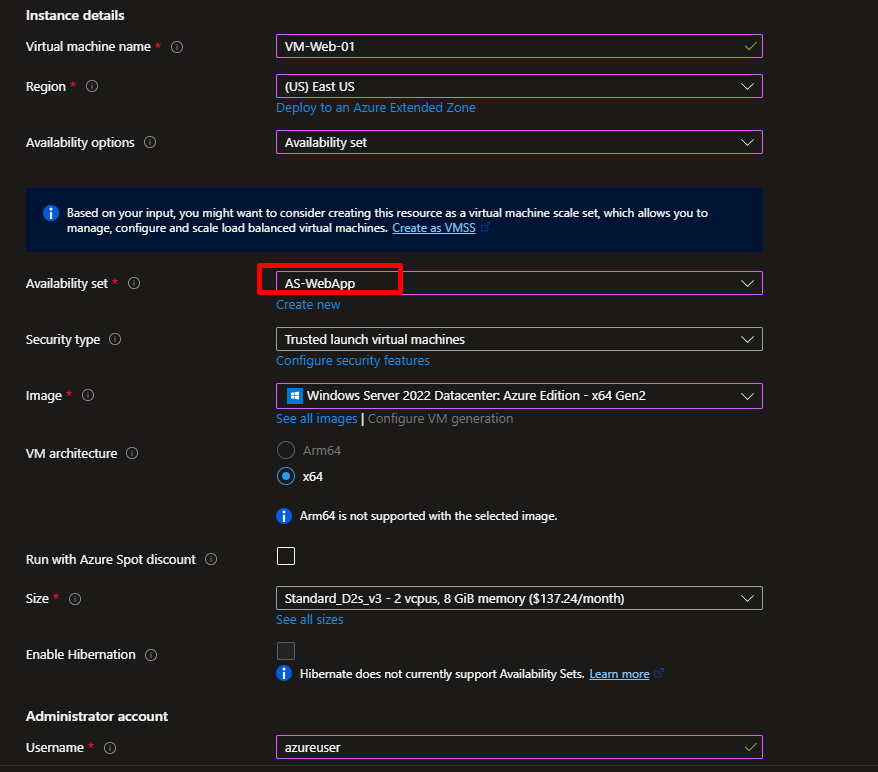Viewport: 878px width, 772px height.
Task: Click info icon next to VM architecture
Action: 133,454
